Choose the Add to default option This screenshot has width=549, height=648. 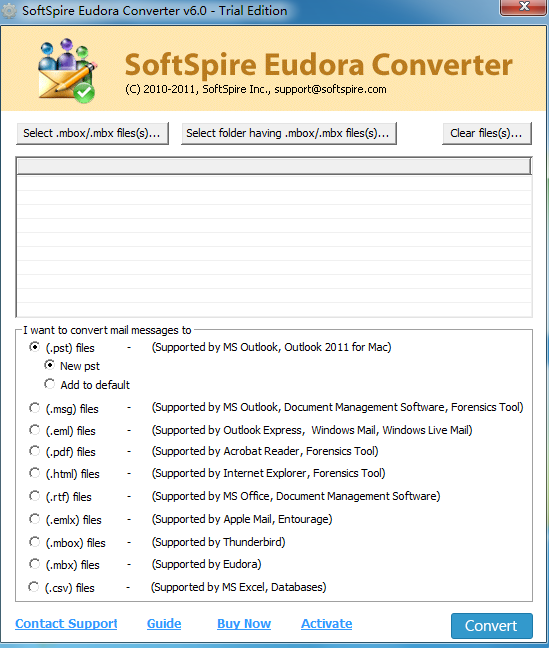49,384
